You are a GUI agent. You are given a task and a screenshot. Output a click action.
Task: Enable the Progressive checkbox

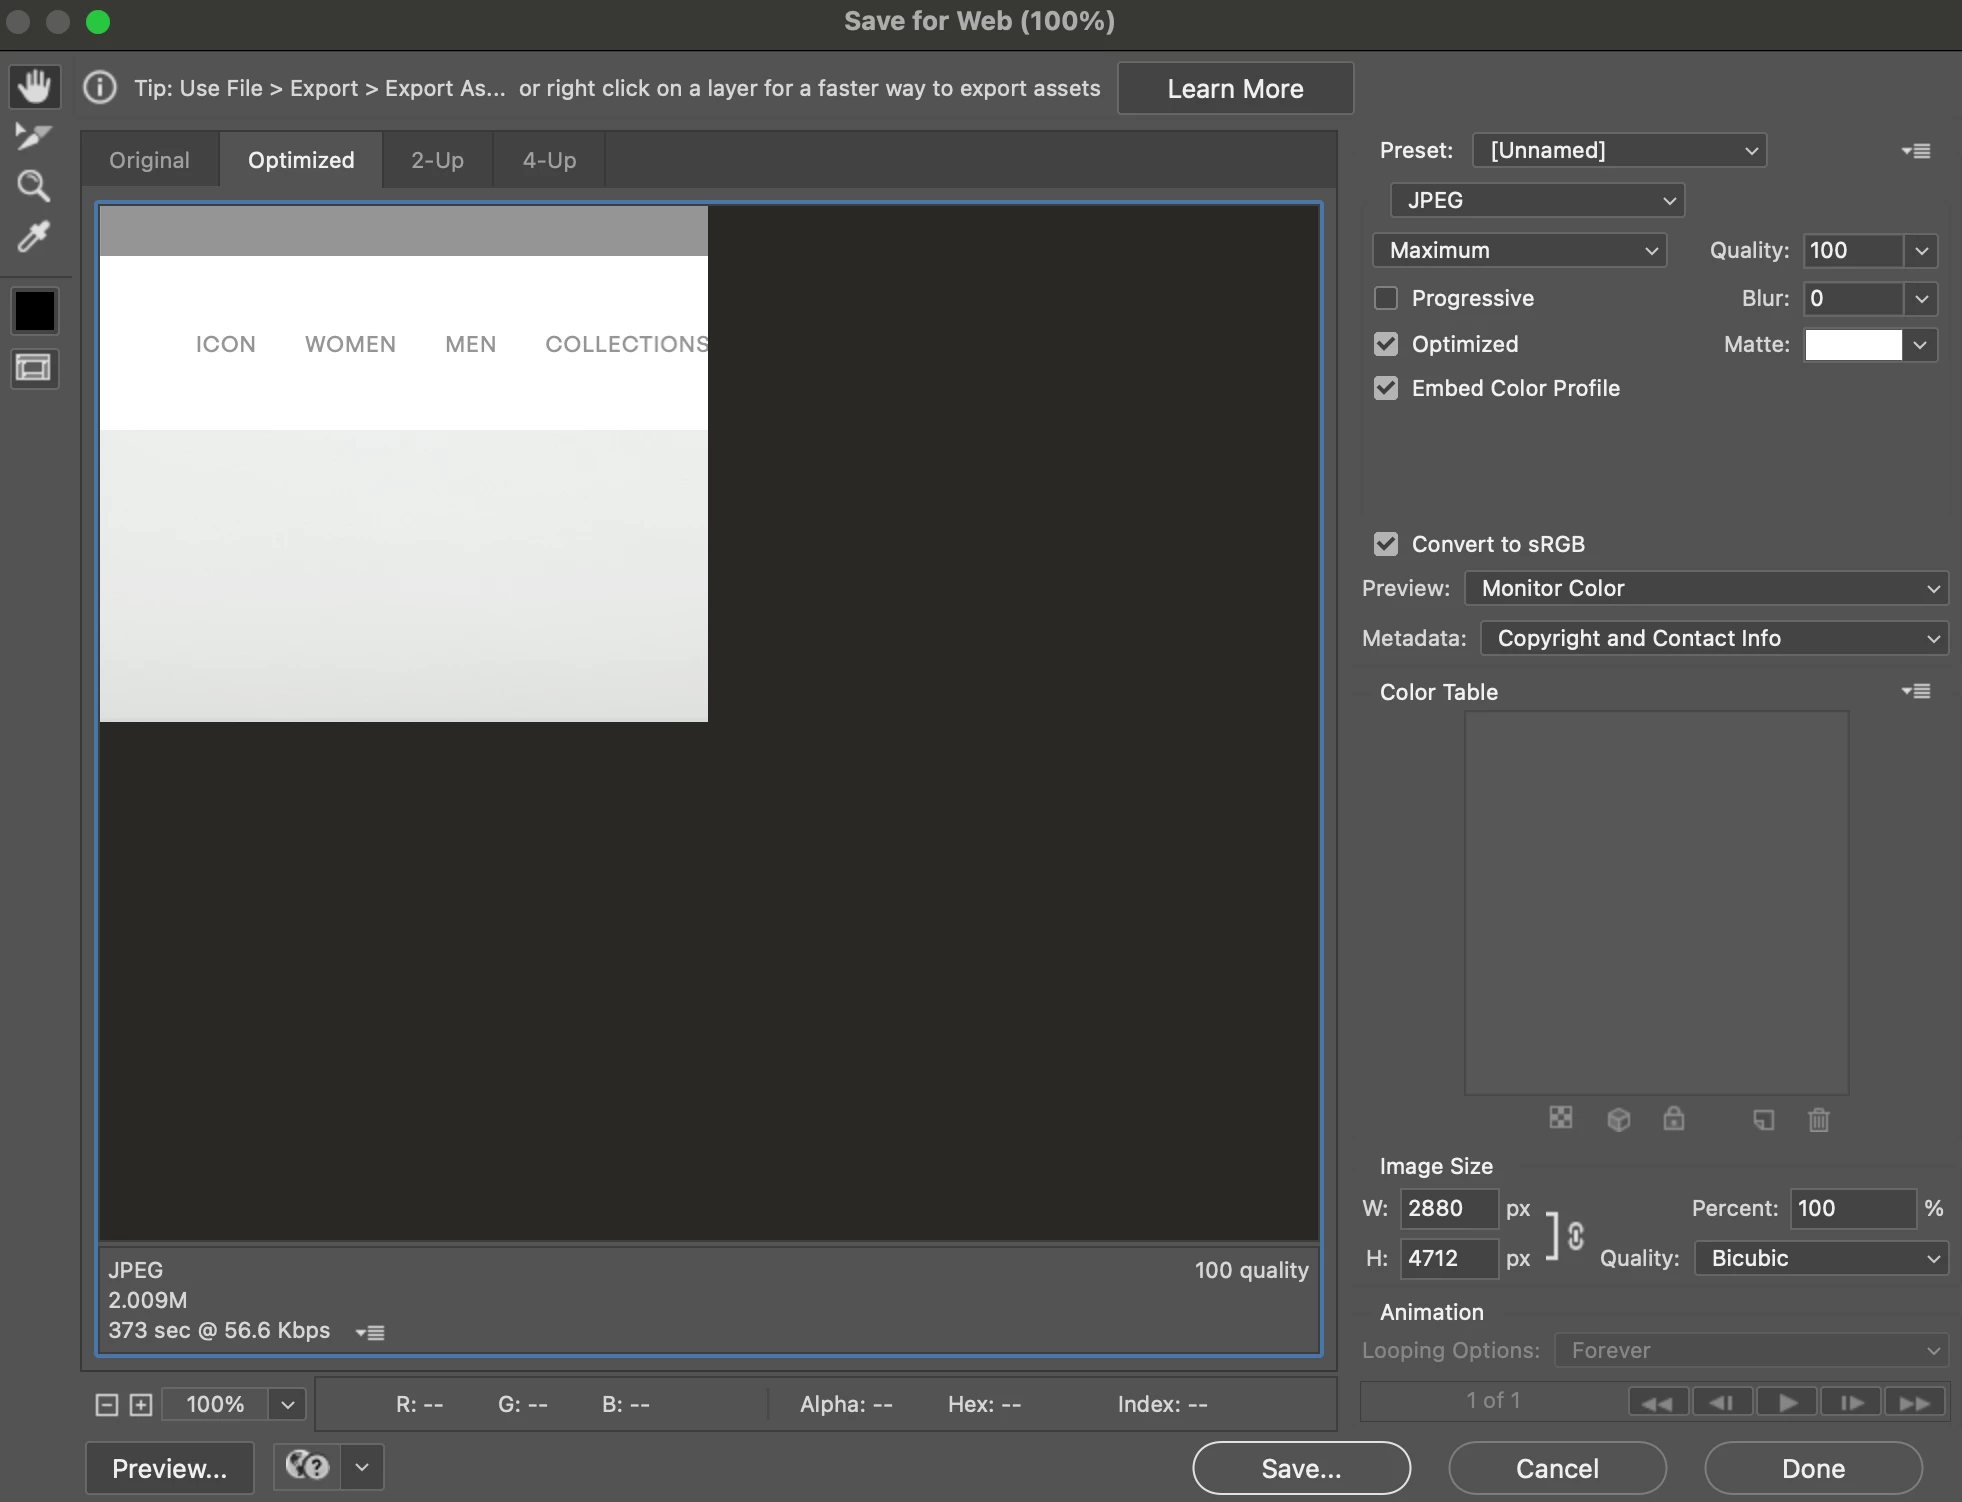(x=1386, y=298)
